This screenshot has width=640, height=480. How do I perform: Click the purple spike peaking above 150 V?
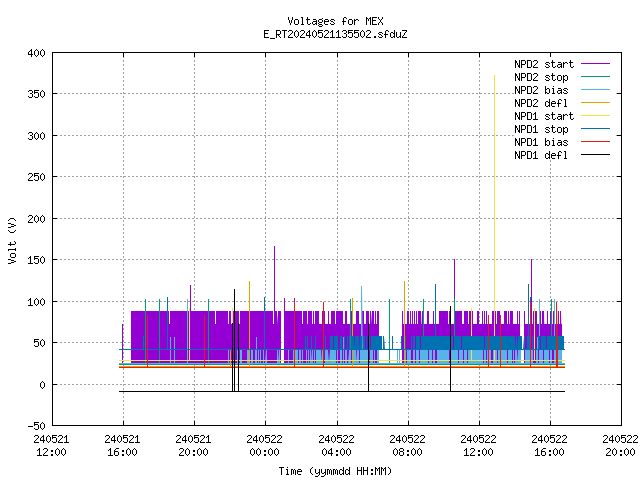pos(274,278)
